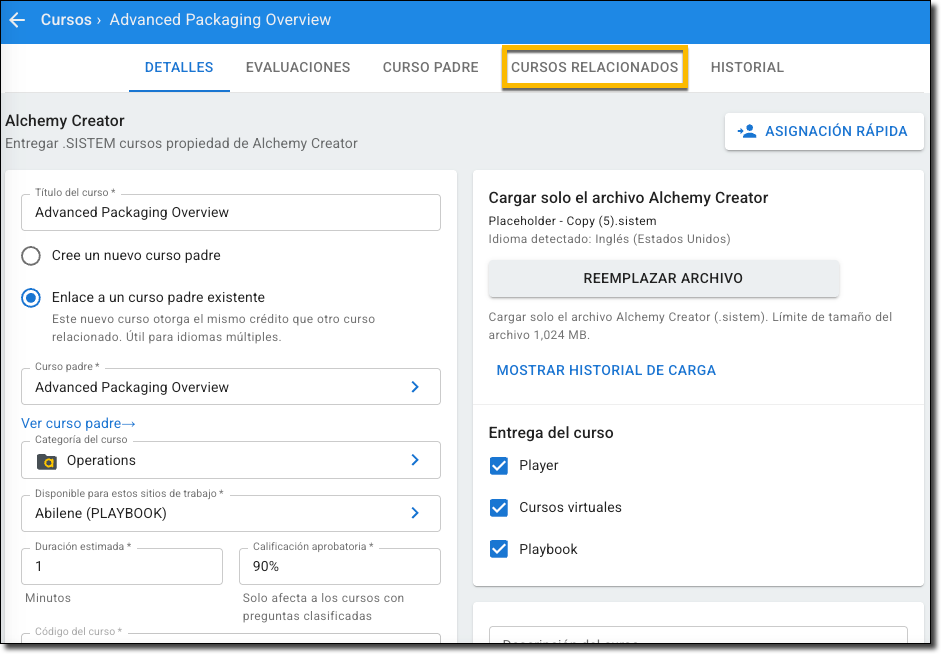Viewport: 941px width, 654px height.
Task: Open the Historial tab
Action: point(747,67)
